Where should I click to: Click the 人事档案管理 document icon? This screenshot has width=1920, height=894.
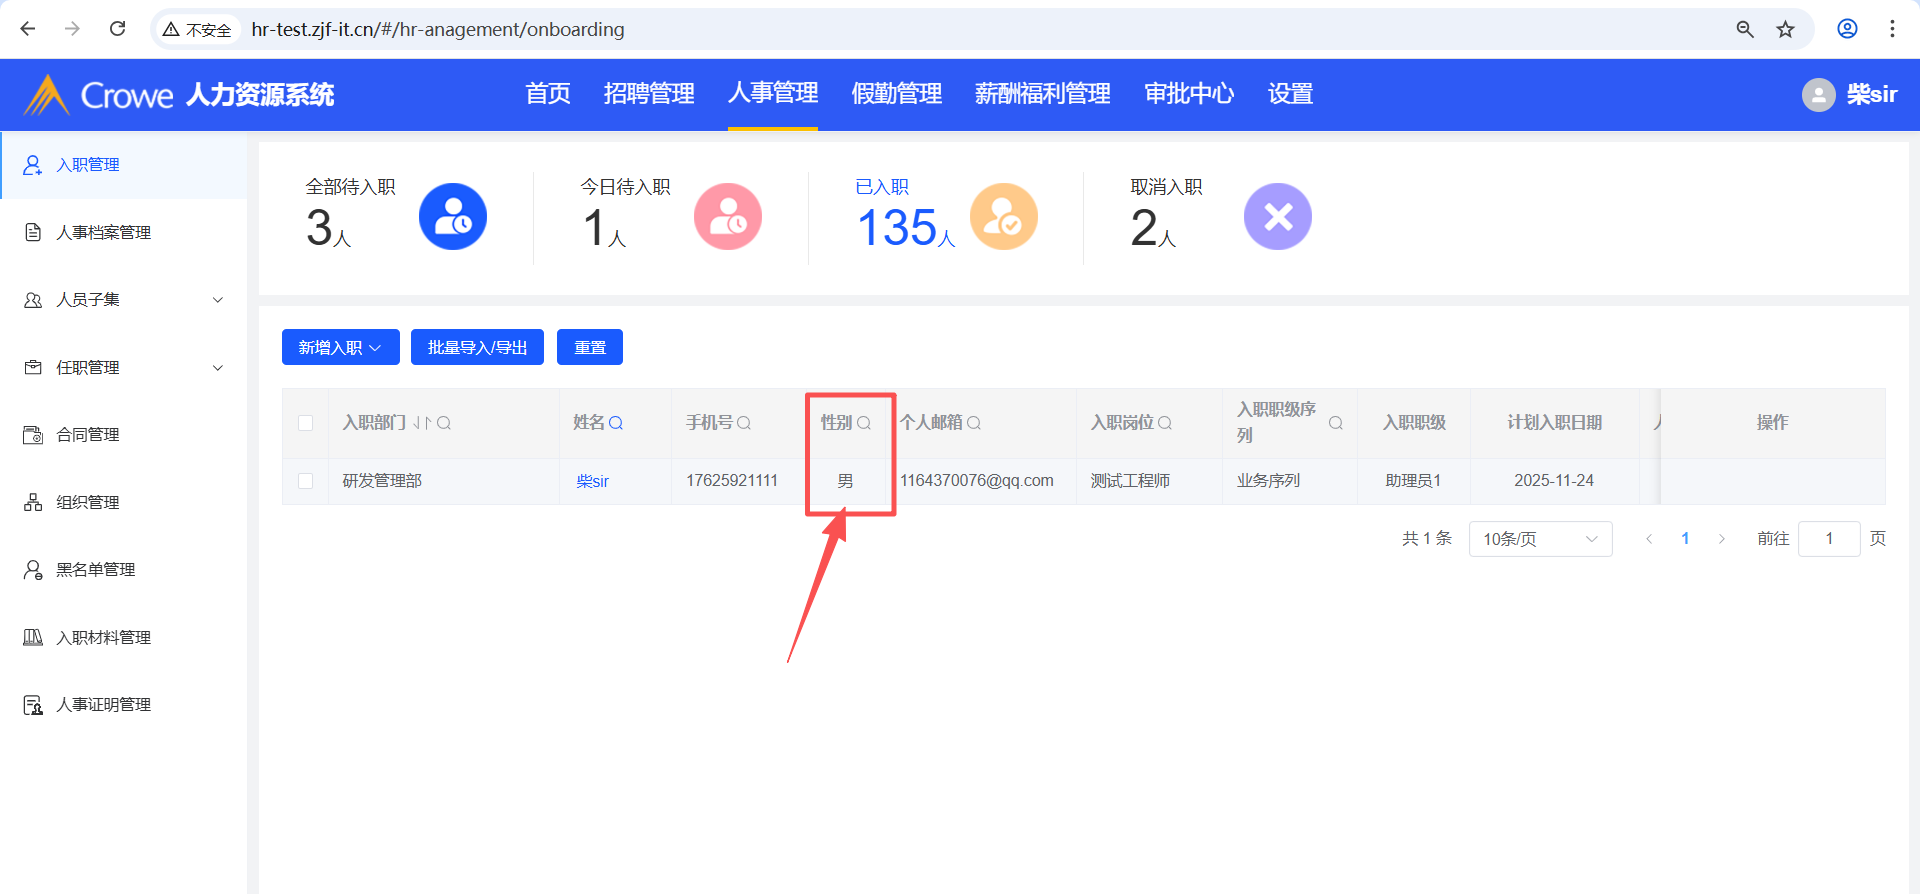pos(33,232)
